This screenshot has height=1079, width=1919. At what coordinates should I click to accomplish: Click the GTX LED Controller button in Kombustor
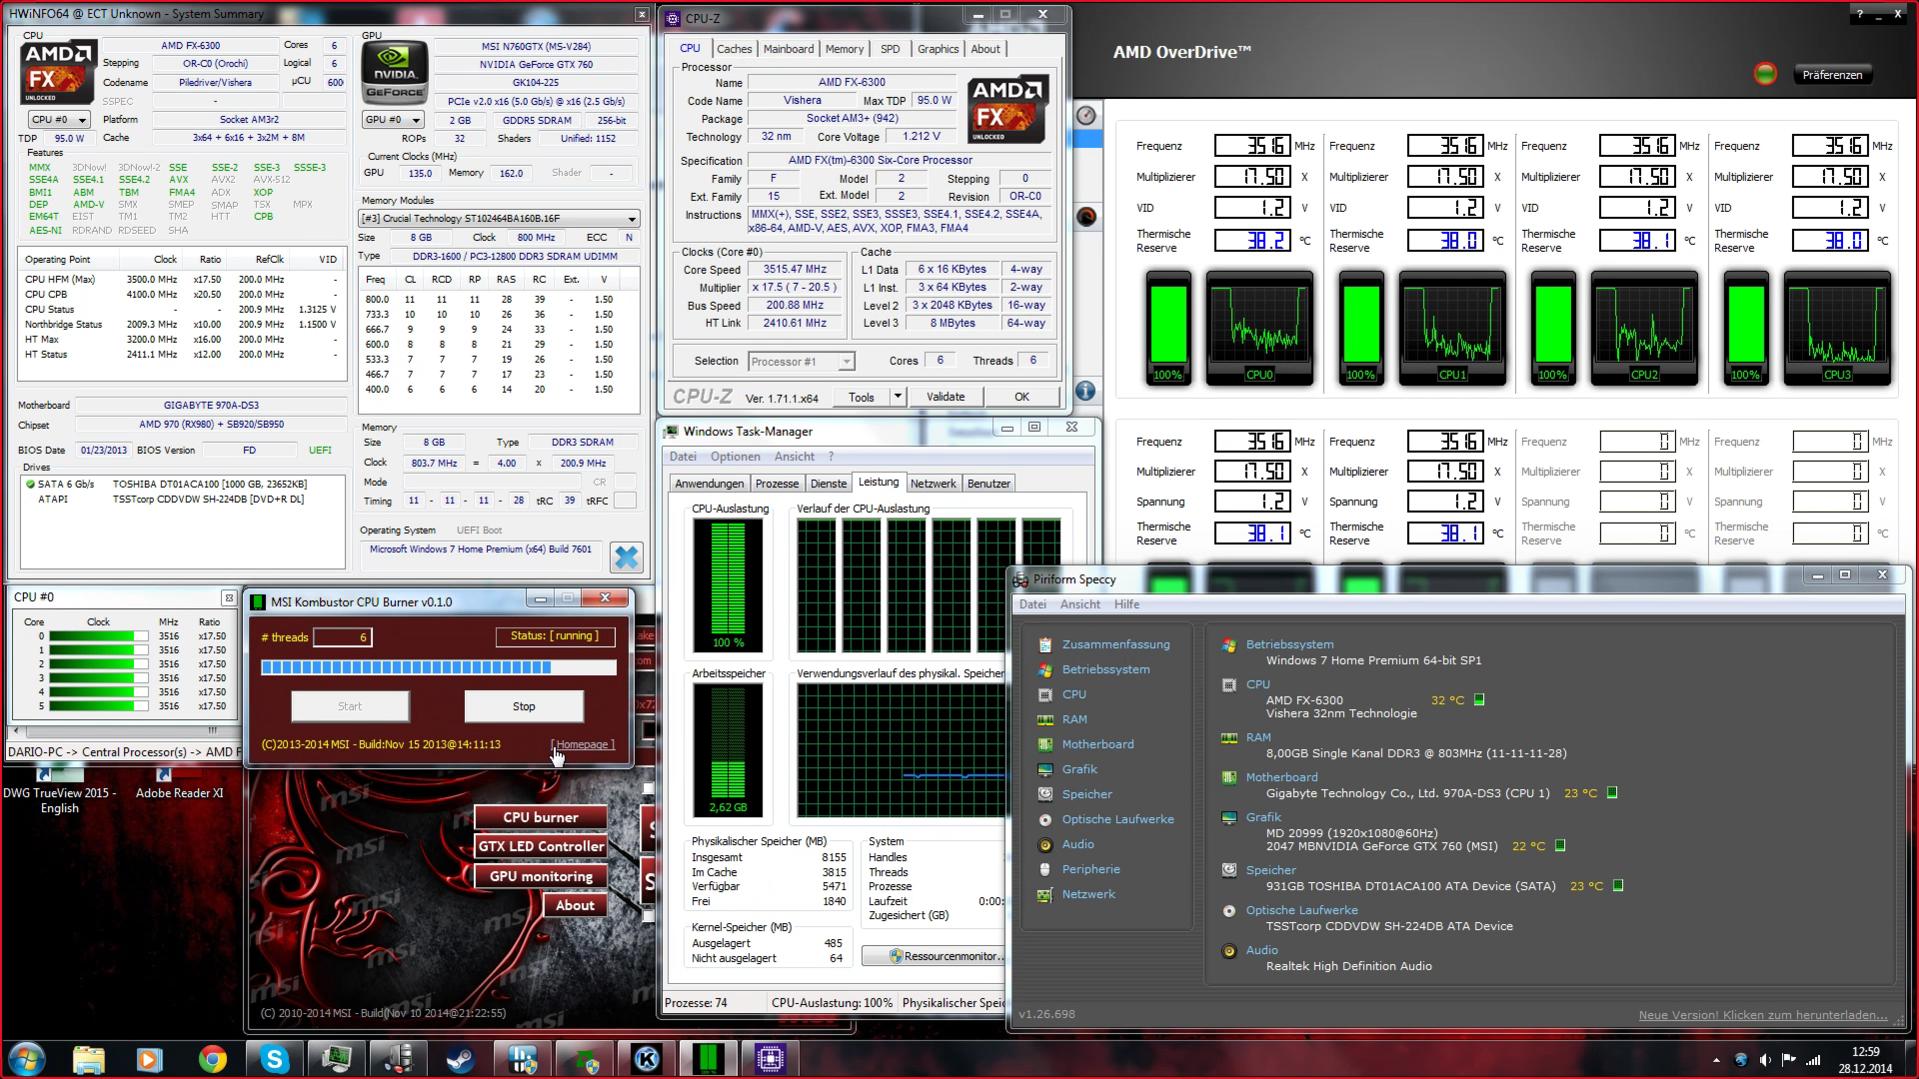click(x=540, y=846)
